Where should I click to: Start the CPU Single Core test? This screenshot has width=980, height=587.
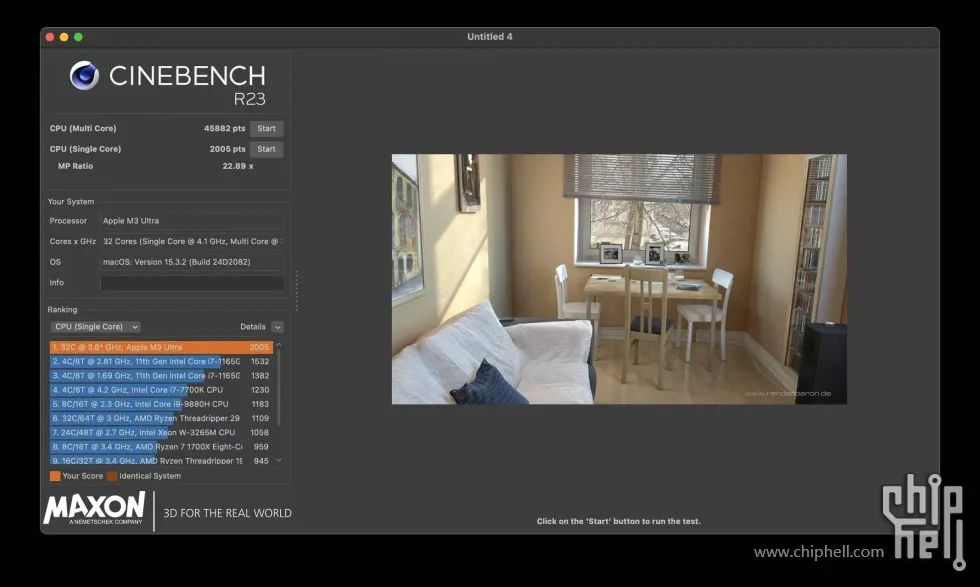pos(266,149)
